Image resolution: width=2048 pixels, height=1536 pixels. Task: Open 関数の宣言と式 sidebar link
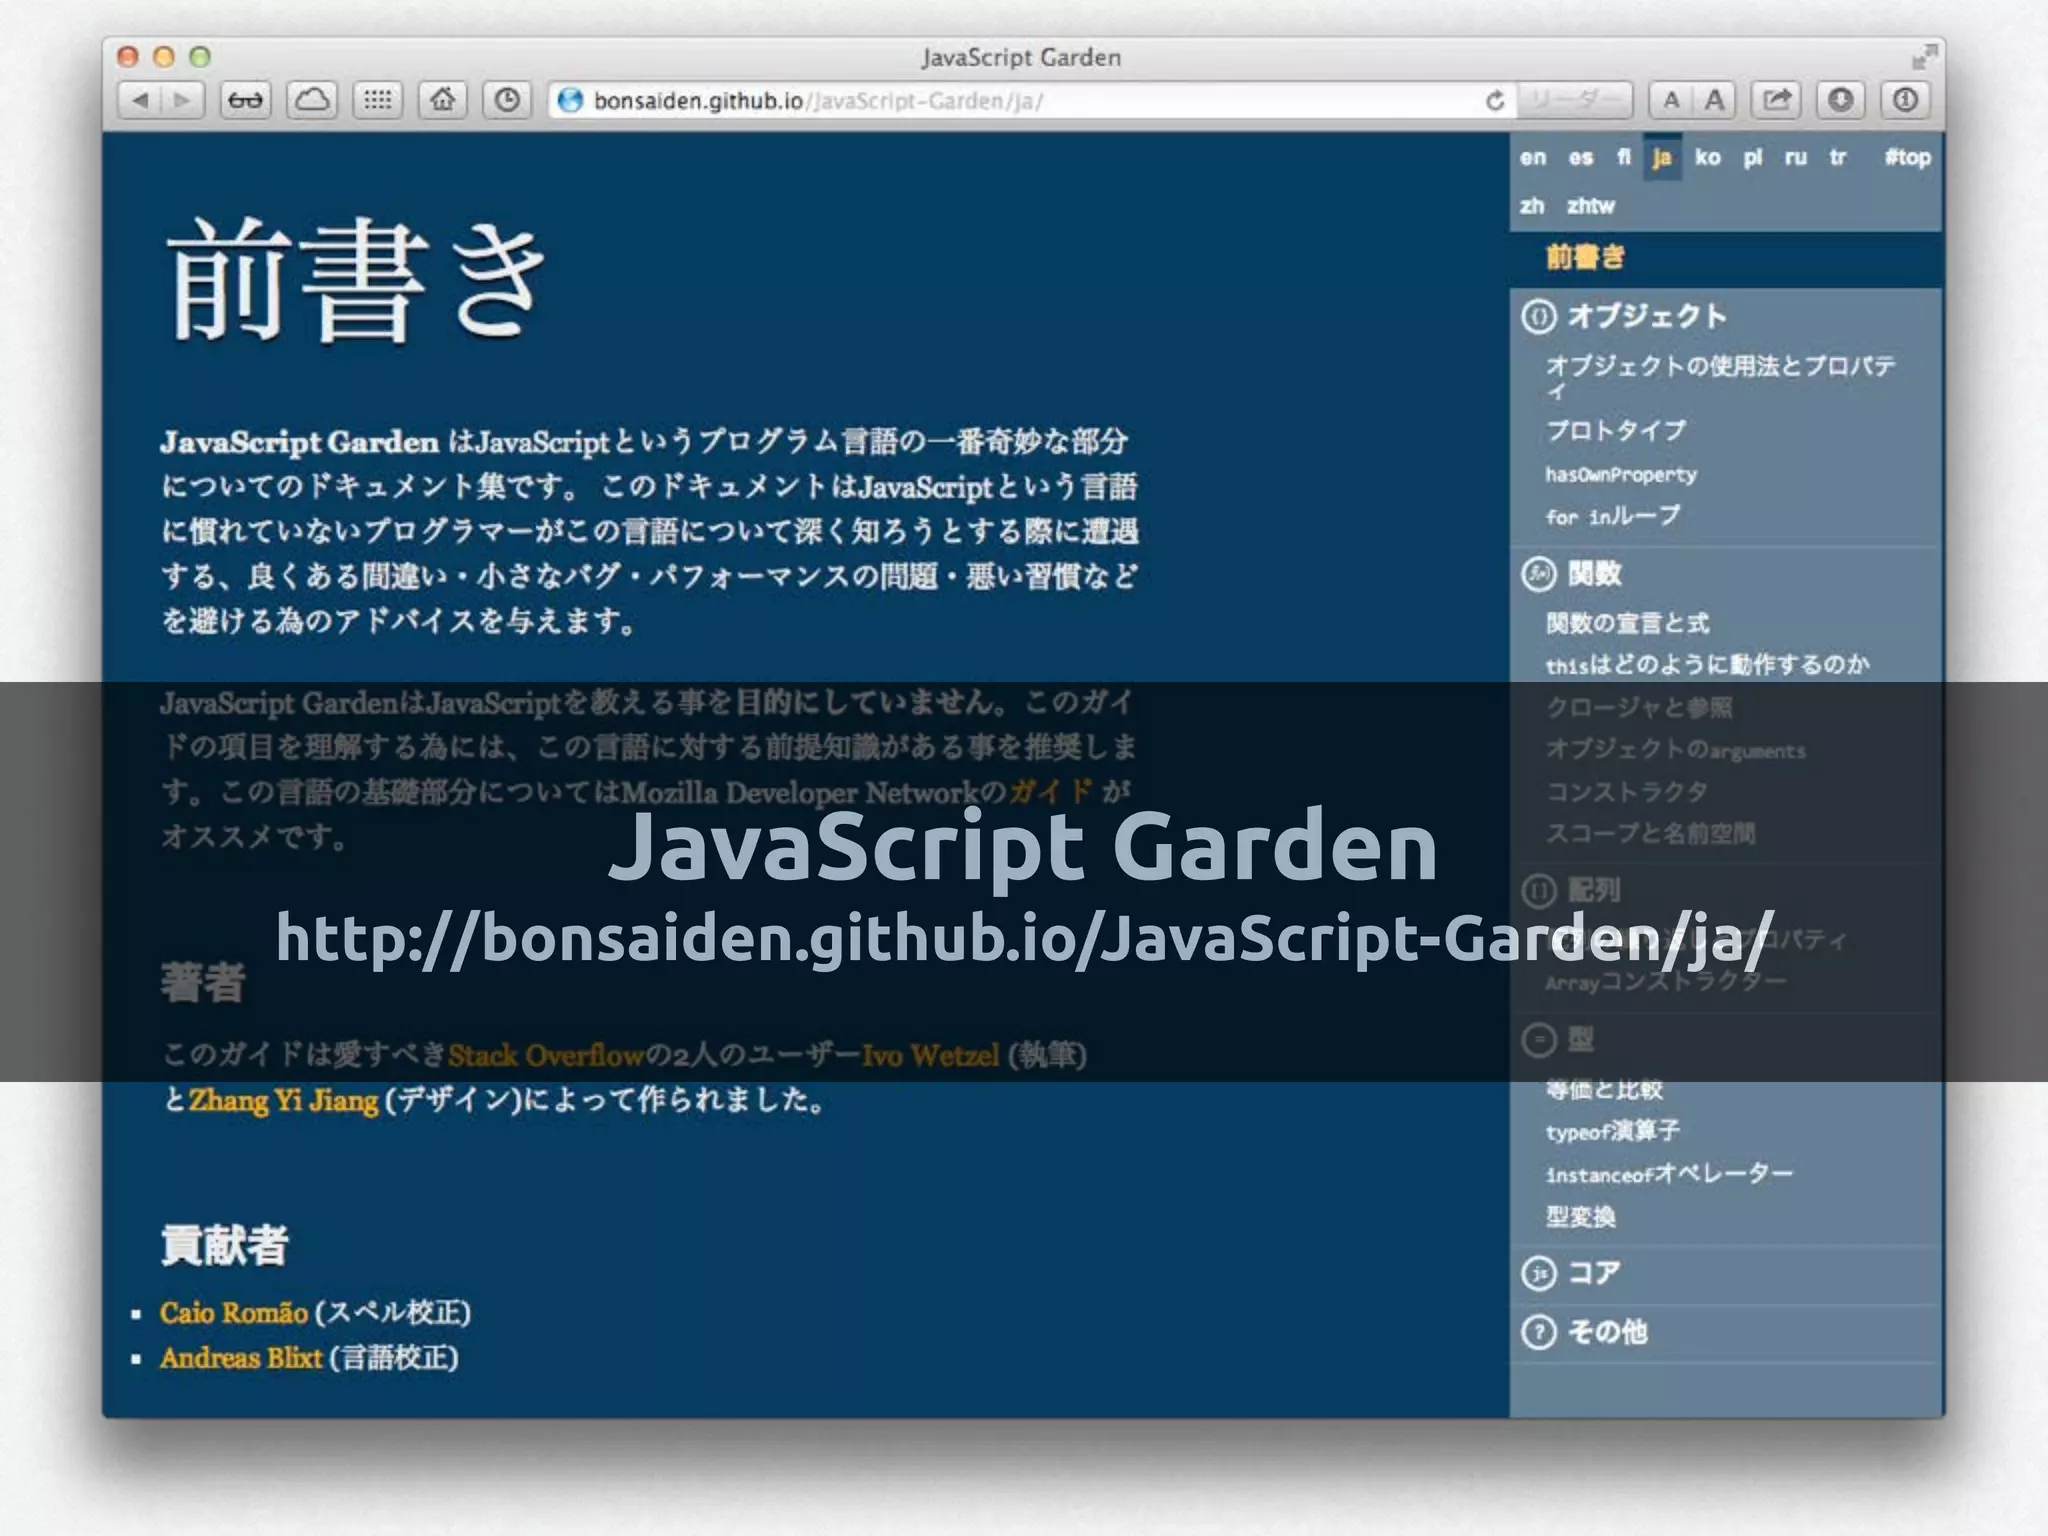[x=1628, y=624]
